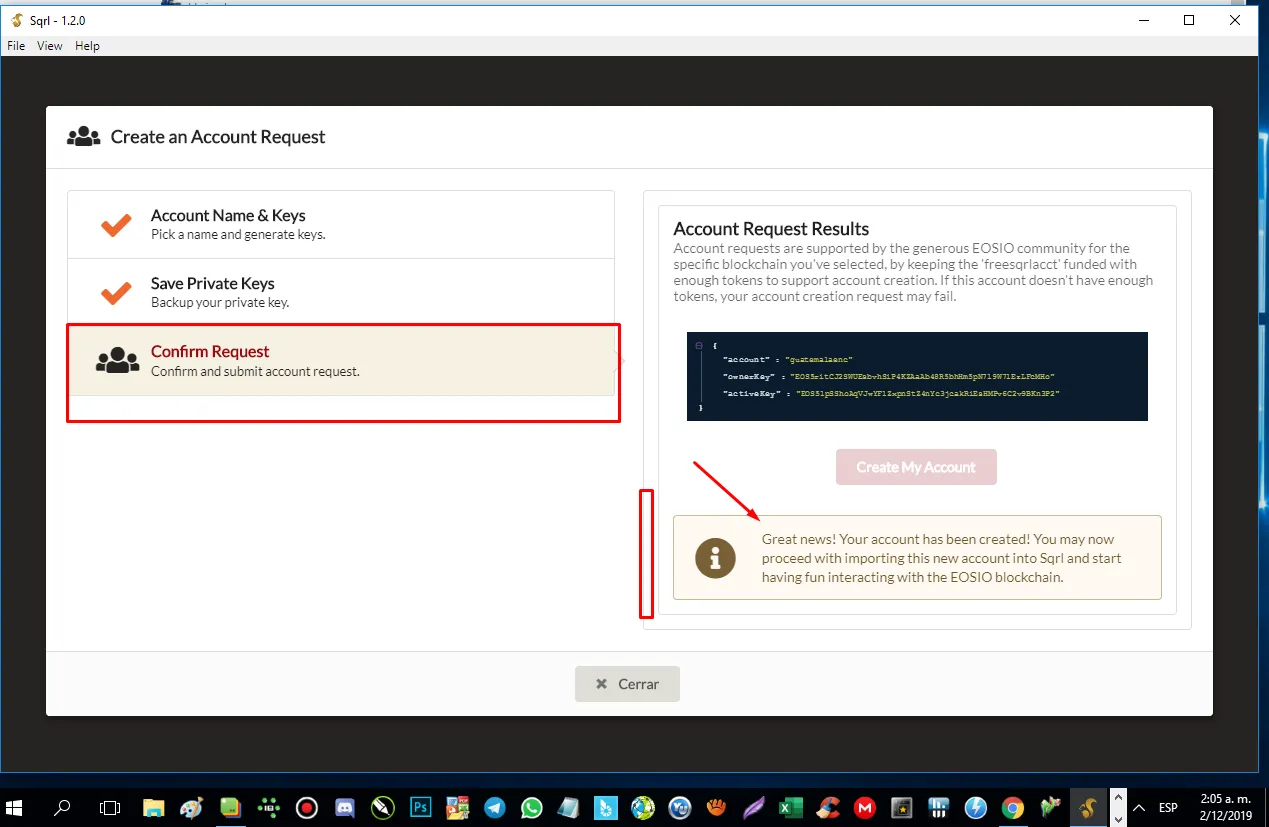Click the checkmark beside Save Private Keys
Screen dimensions: 1269x827
[x=116, y=292]
